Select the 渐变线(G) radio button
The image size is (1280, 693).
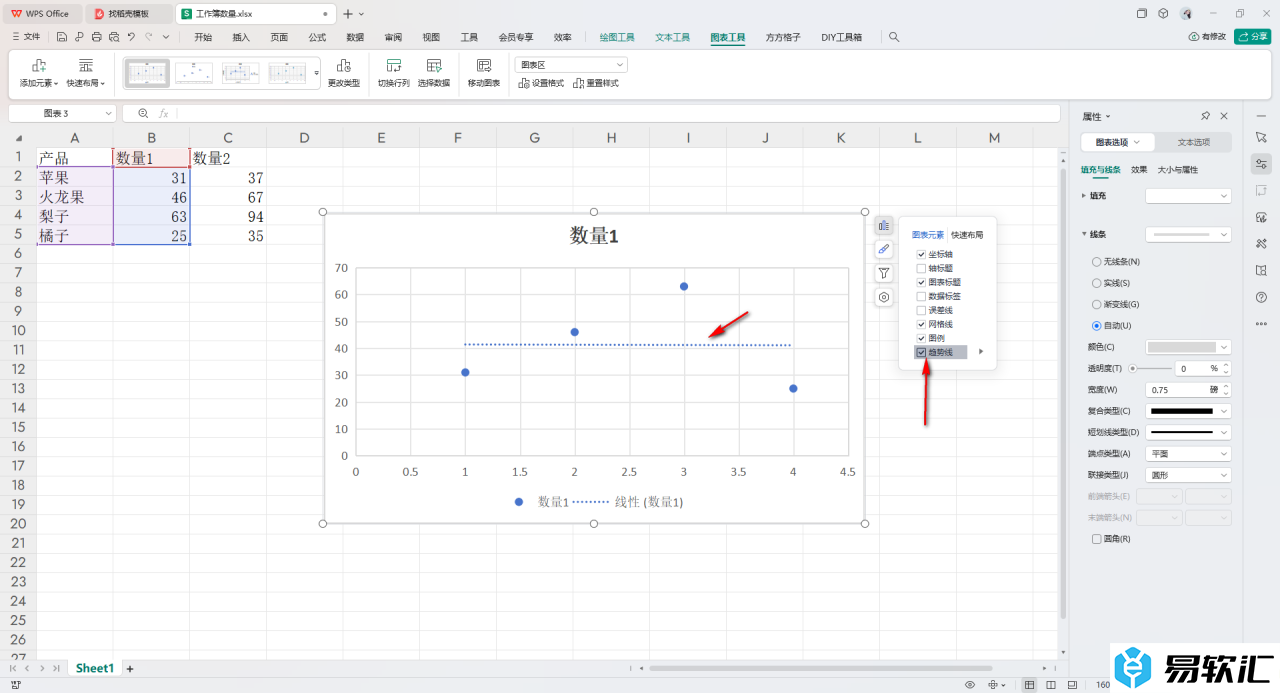pyautogui.click(x=1097, y=304)
